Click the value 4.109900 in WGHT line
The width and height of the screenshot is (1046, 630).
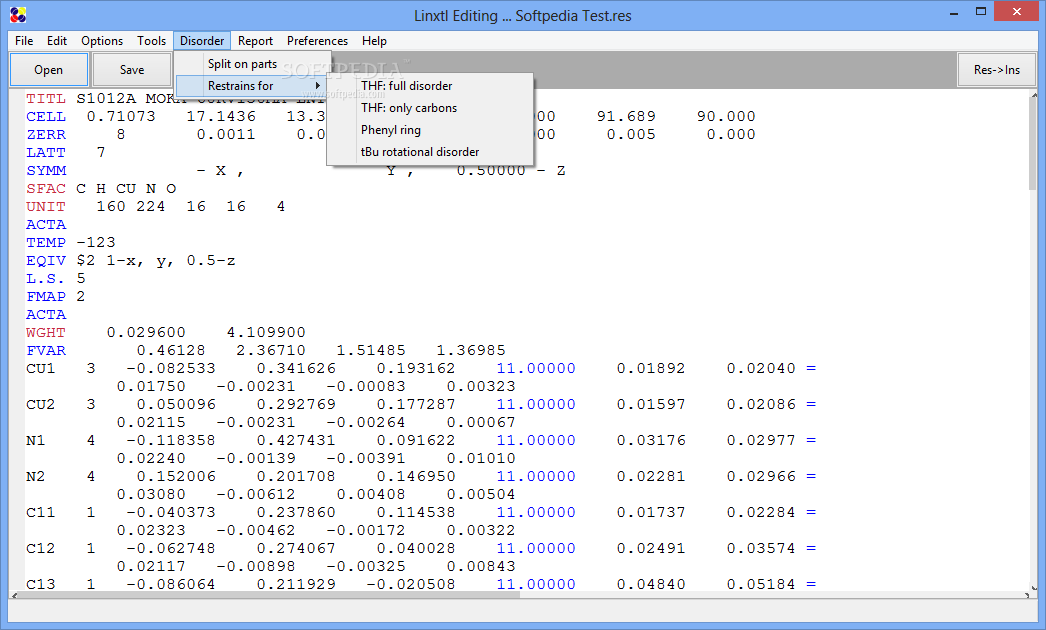click(266, 333)
